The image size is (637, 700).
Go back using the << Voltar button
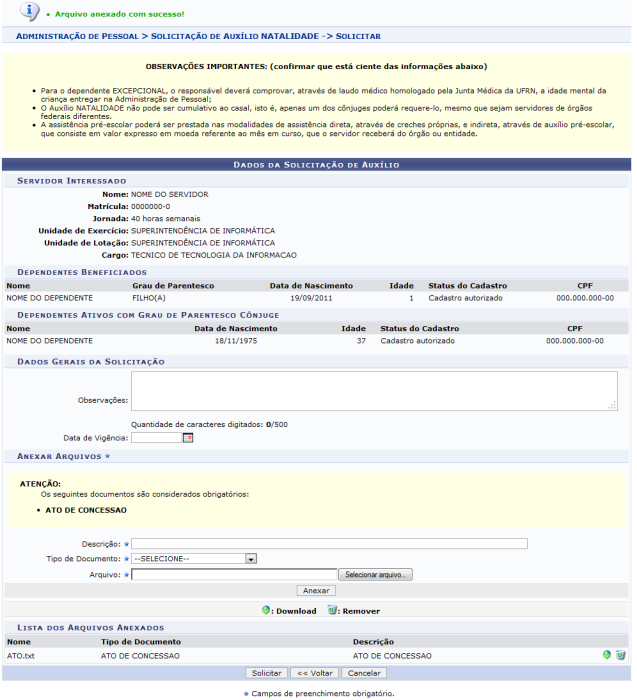click(316, 673)
